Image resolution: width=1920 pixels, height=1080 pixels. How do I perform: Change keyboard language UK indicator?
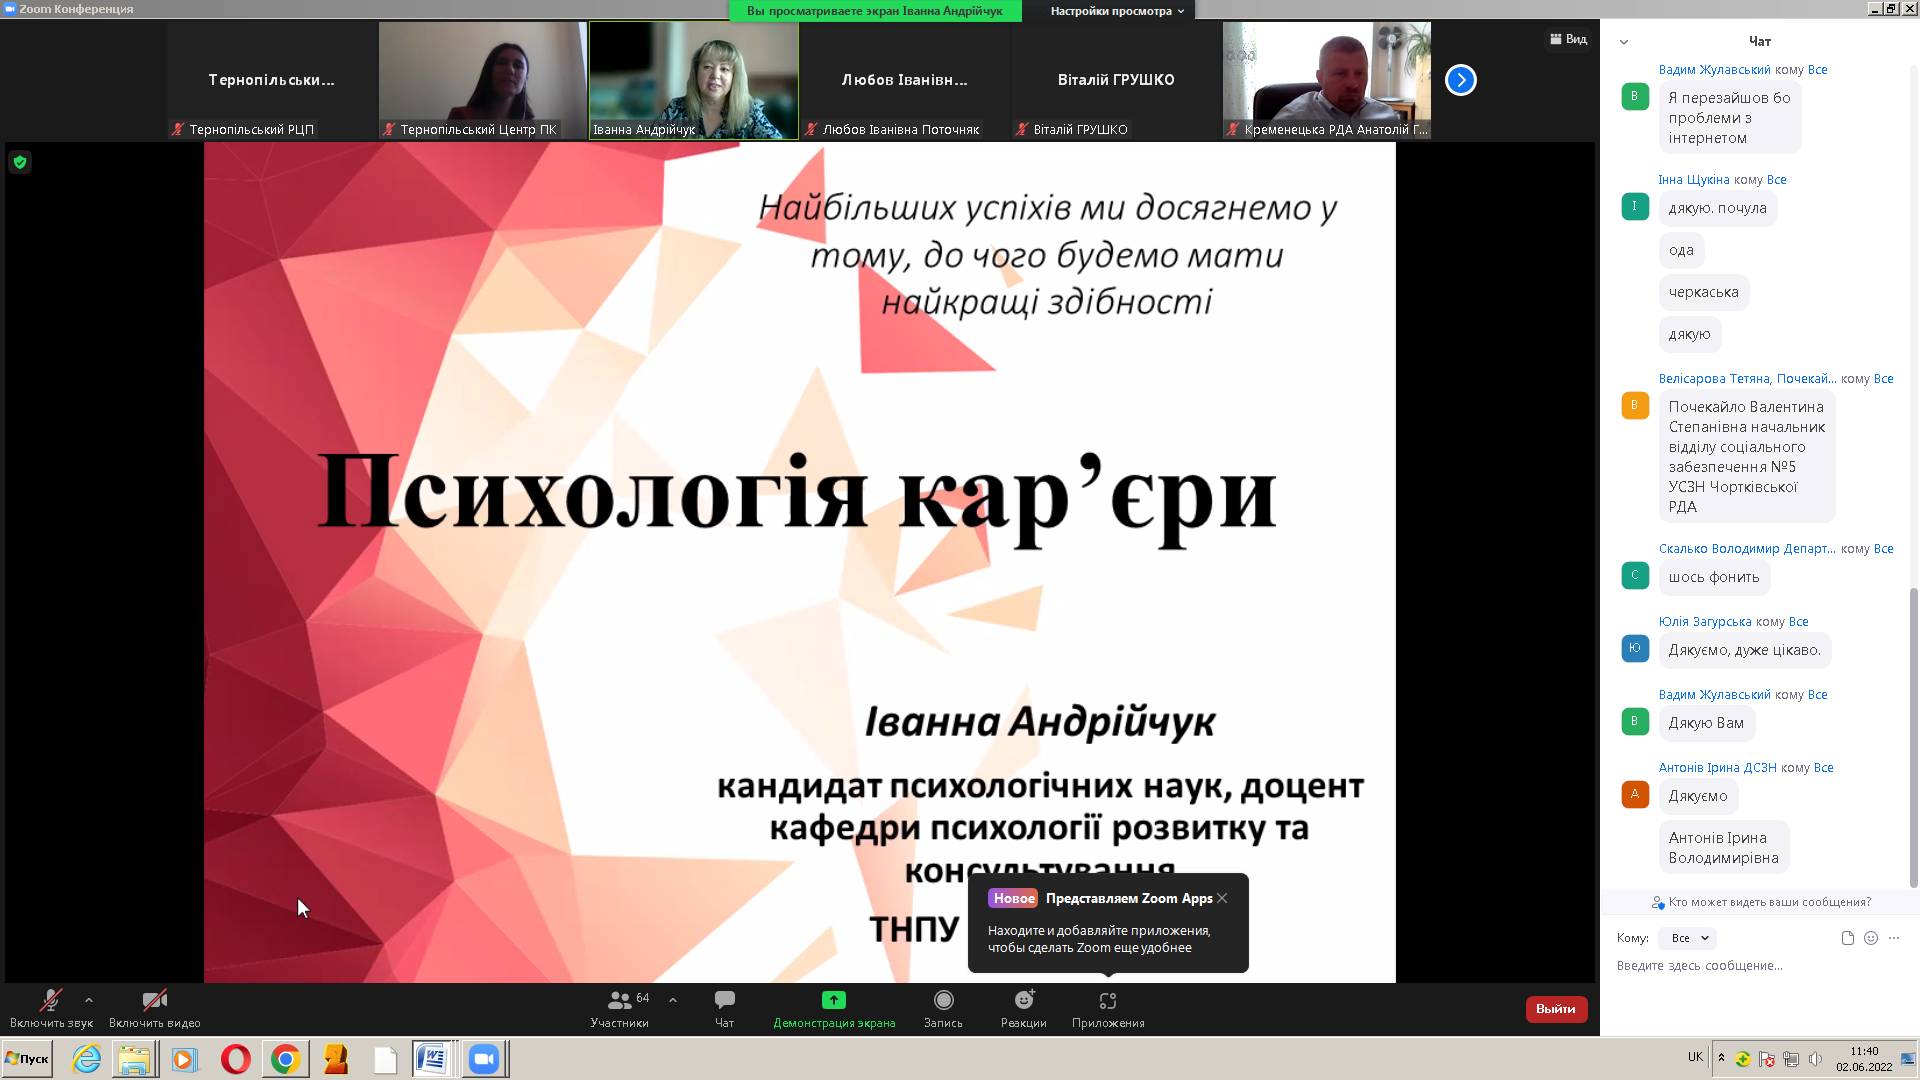(1695, 1057)
